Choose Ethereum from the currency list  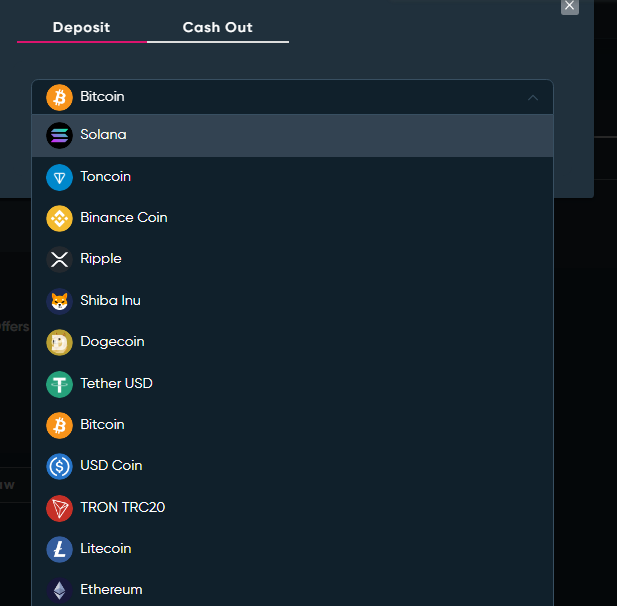point(292,590)
